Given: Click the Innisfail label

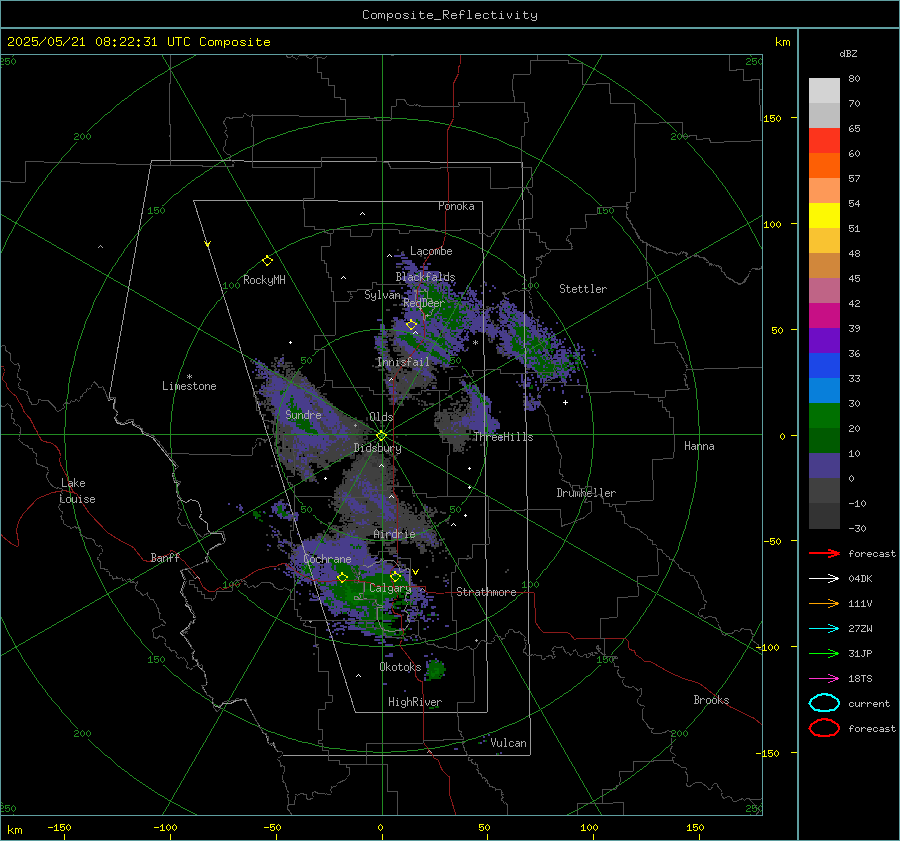Looking at the screenshot, I should click(x=403, y=362).
